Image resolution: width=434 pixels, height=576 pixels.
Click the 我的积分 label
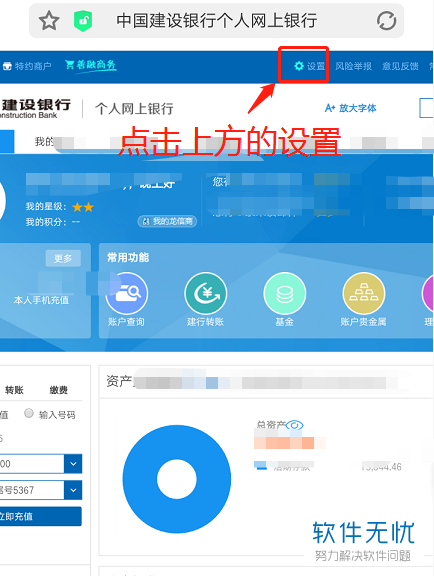pyautogui.click(x=46, y=222)
